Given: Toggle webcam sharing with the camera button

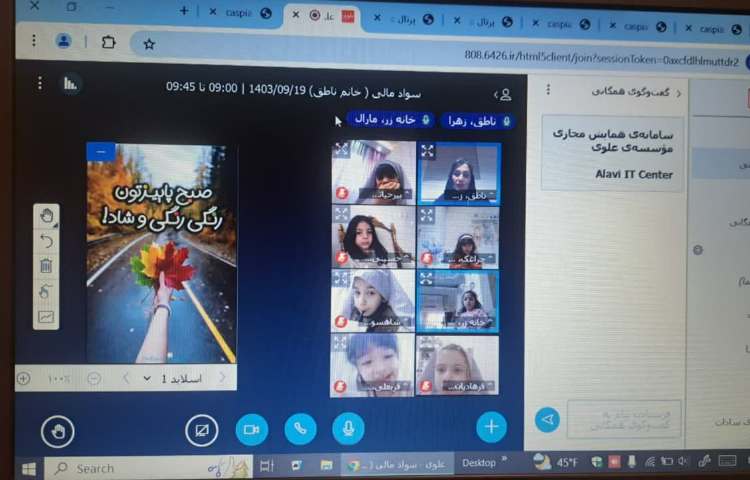Looking at the screenshot, I should click(252, 429).
